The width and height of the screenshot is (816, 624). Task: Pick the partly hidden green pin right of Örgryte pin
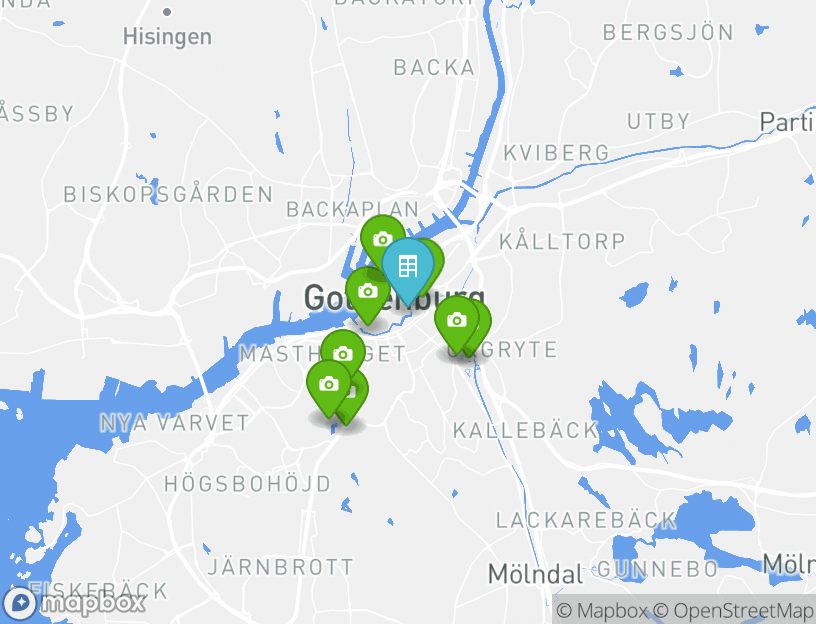pyautogui.click(x=483, y=325)
